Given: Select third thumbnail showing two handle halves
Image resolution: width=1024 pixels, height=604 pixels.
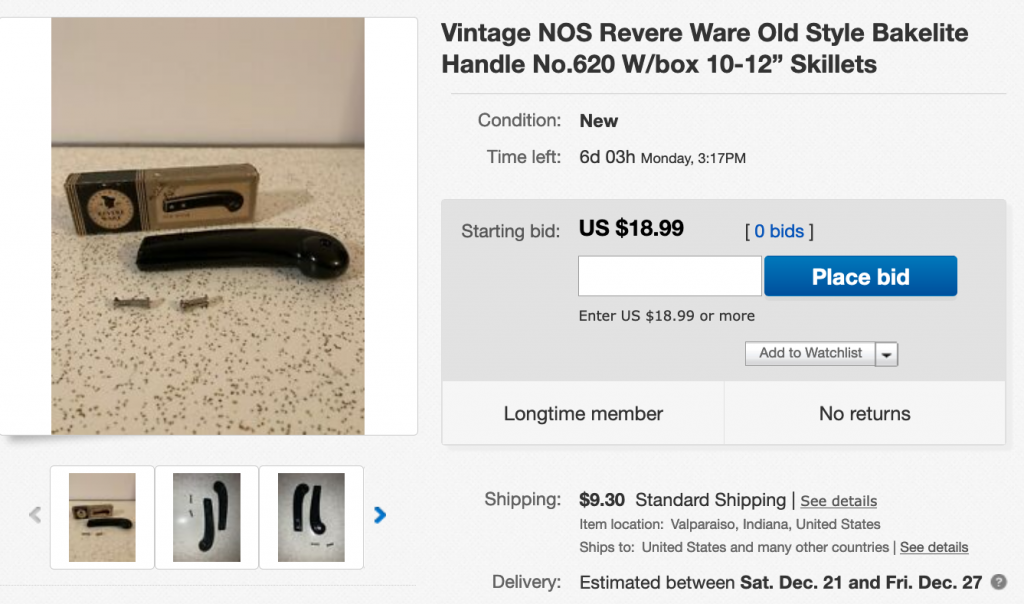Looking at the screenshot, I should pyautogui.click(x=311, y=517).
